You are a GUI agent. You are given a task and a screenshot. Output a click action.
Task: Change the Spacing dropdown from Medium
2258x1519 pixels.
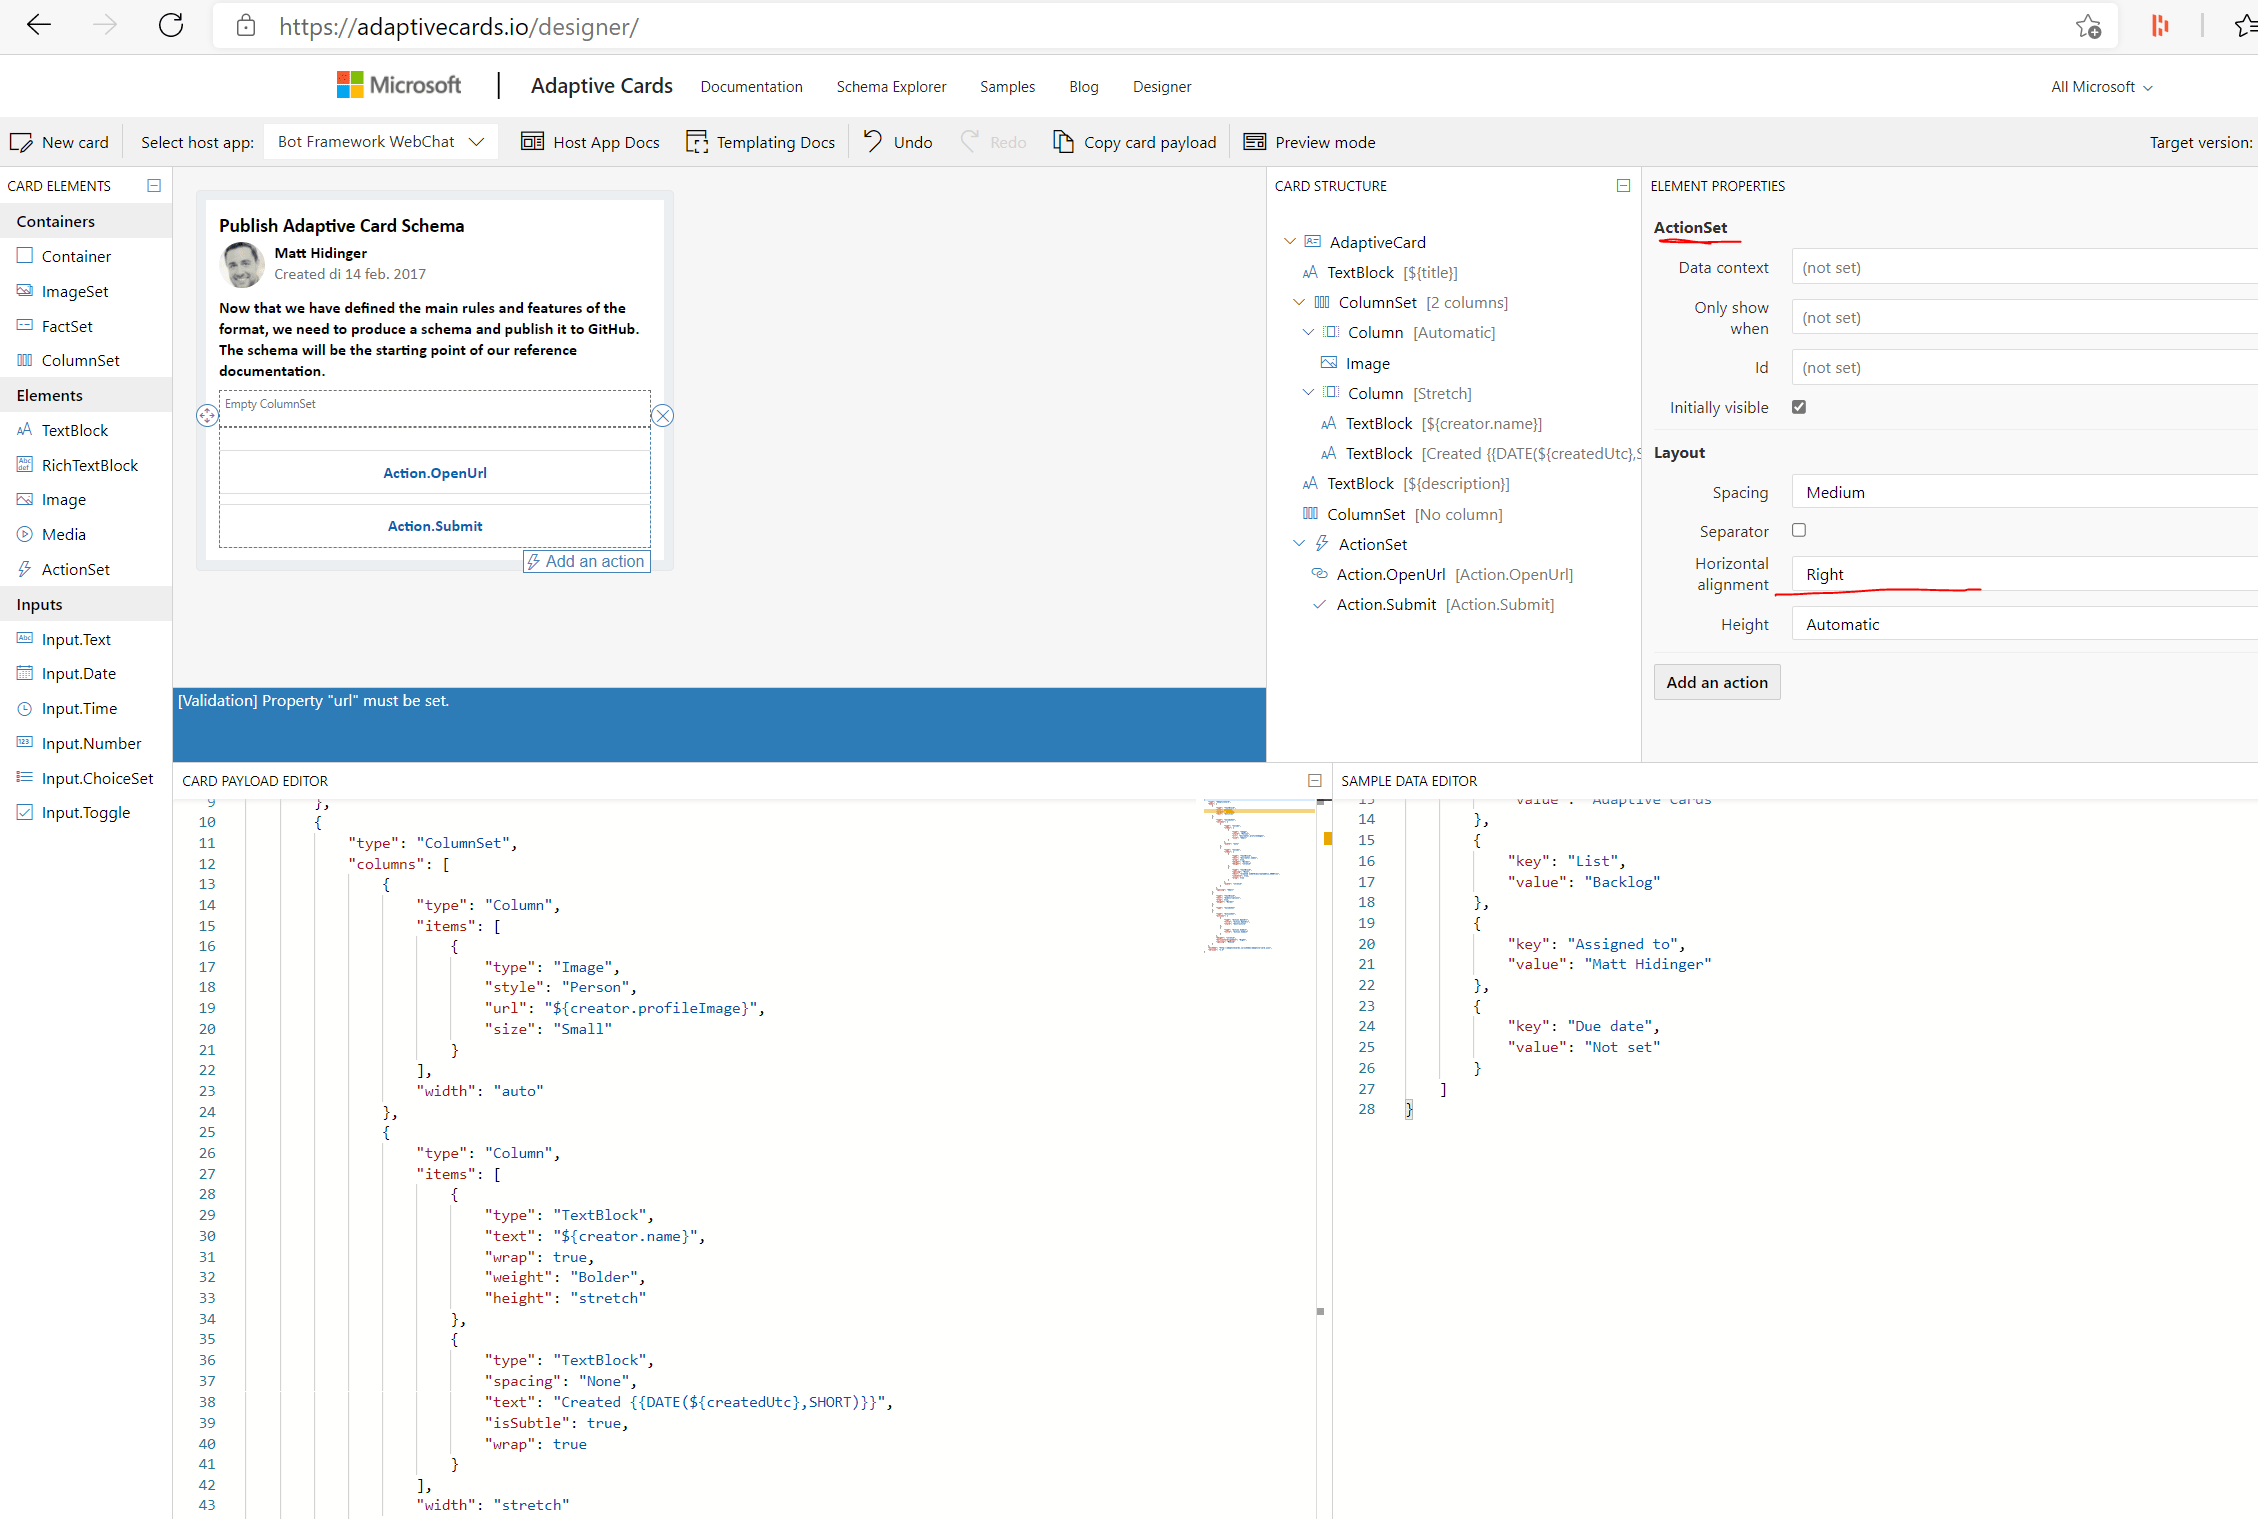2023,491
